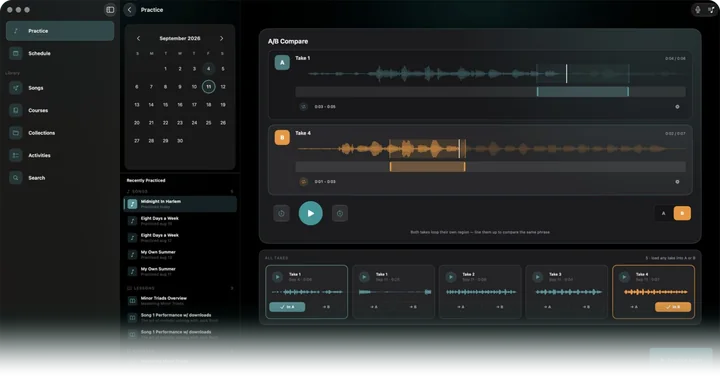
Task: Click the orange B badge on Take 4 slot
Action: pyautogui.click(x=282, y=137)
